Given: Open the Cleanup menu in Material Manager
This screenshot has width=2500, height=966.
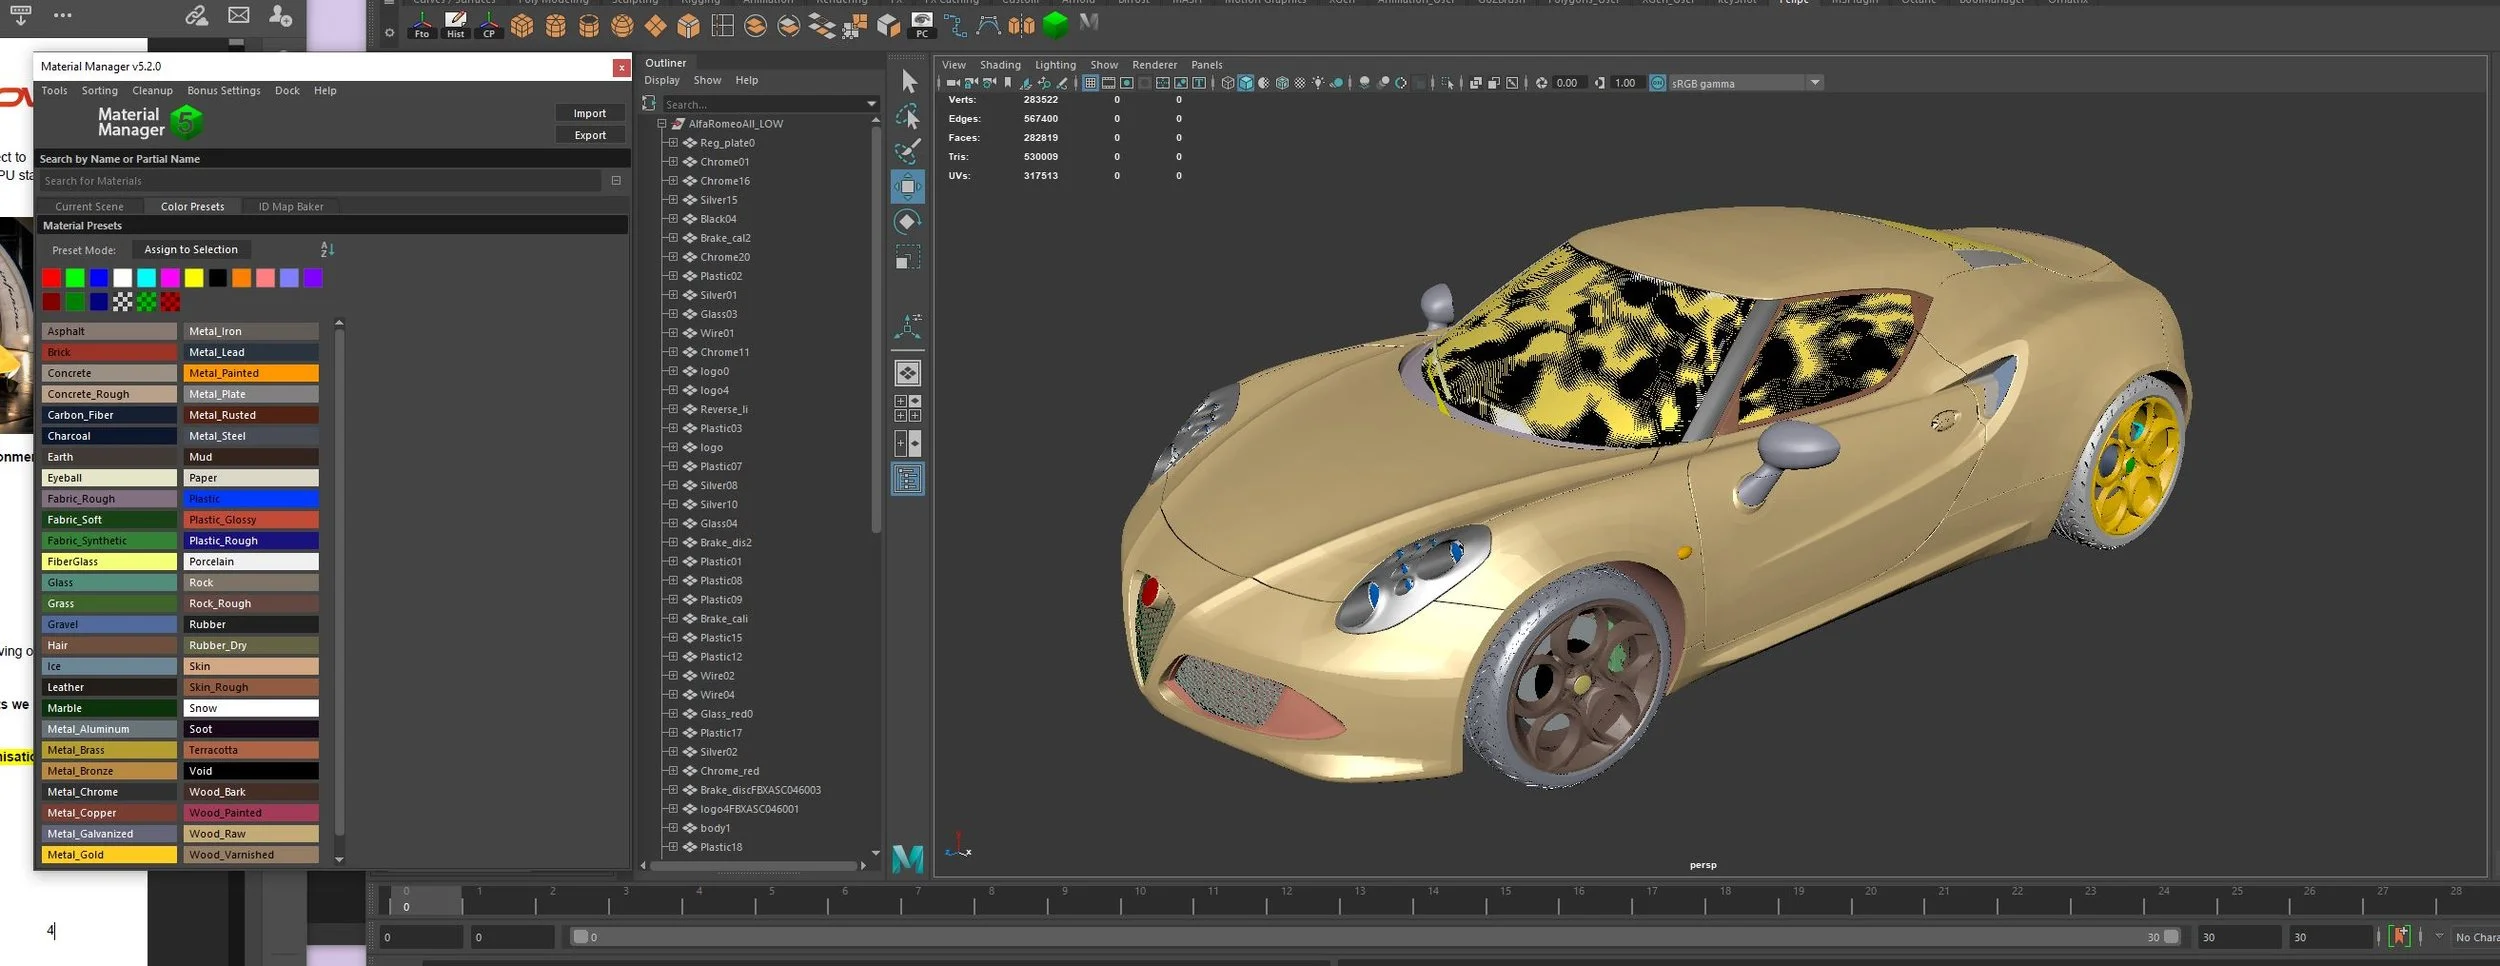Looking at the screenshot, I should (152, 91).
